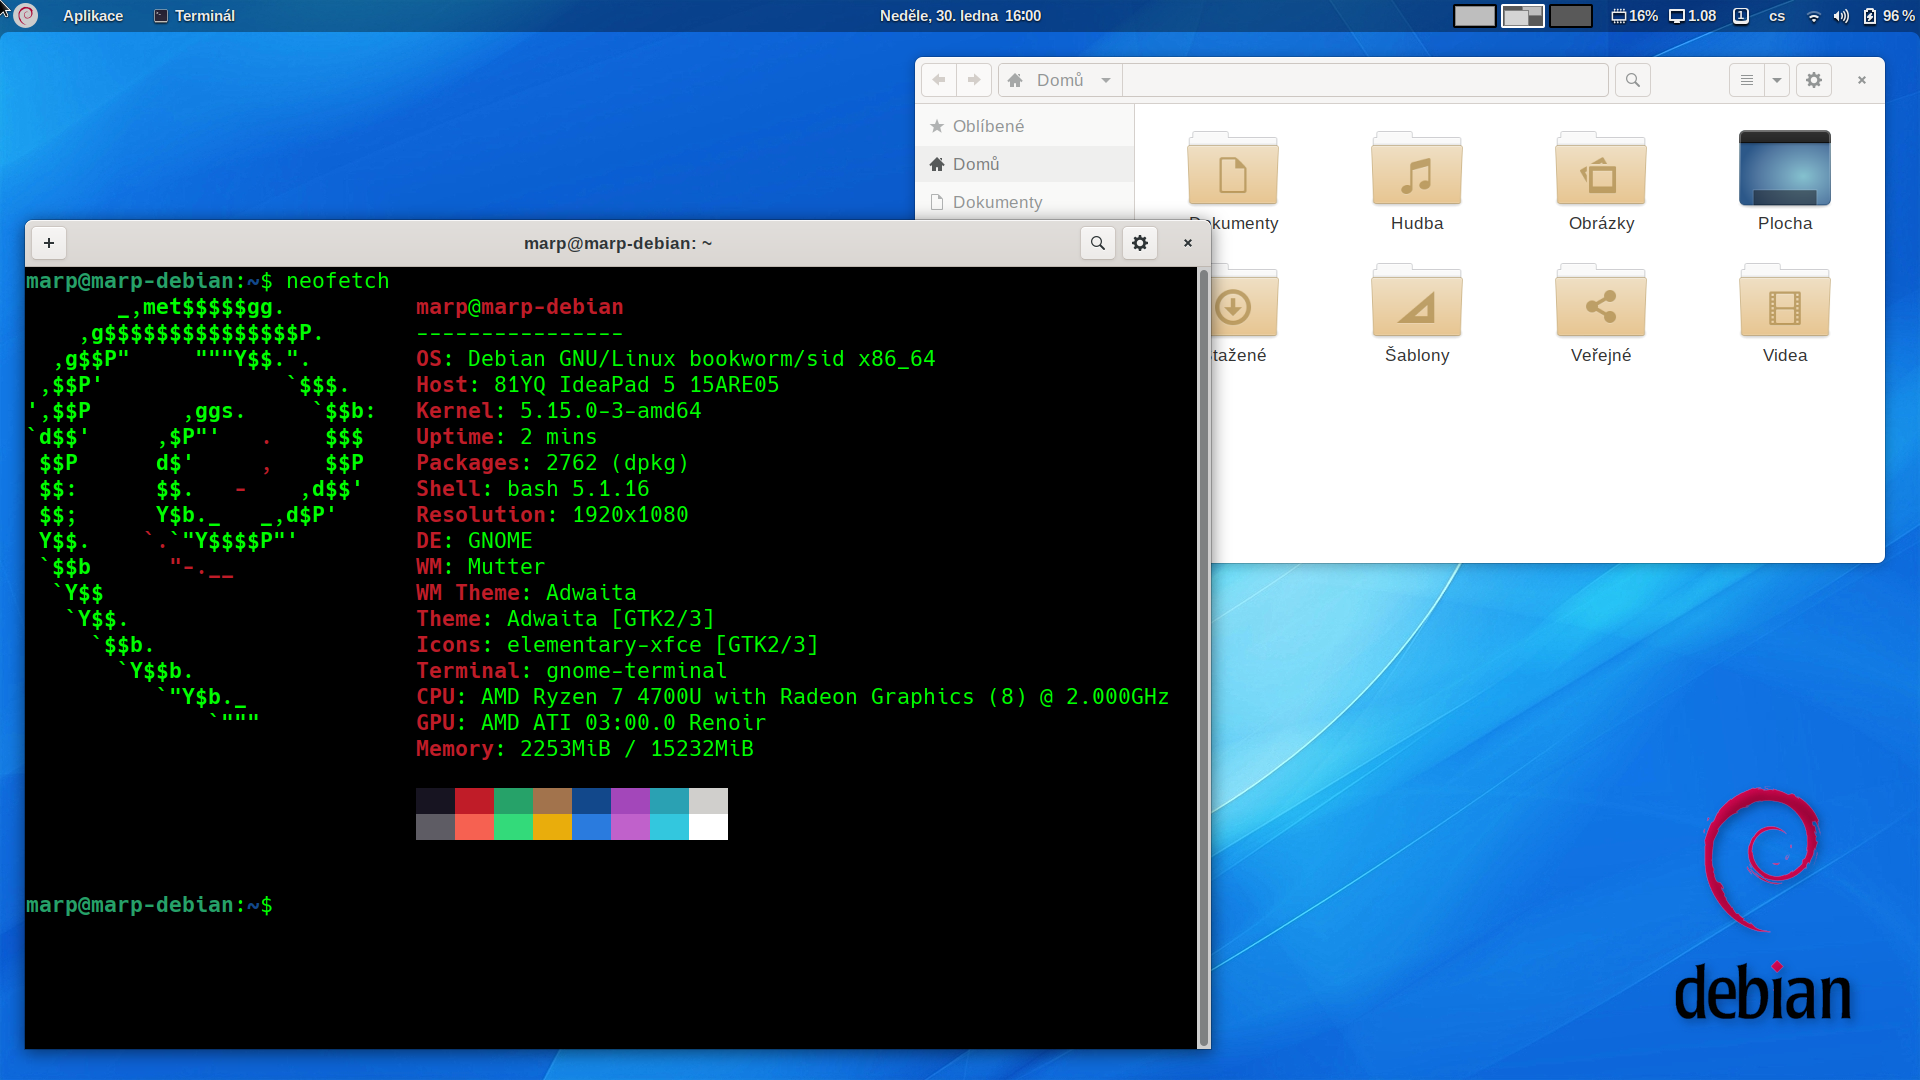Open the Aplikace menu in top panel
The image size is (1920, 1080).
coord(92,16)
